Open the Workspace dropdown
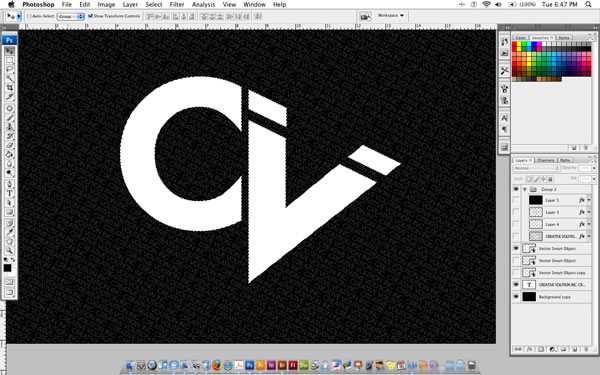The image size is (600, 375). (x=391, y=16)
